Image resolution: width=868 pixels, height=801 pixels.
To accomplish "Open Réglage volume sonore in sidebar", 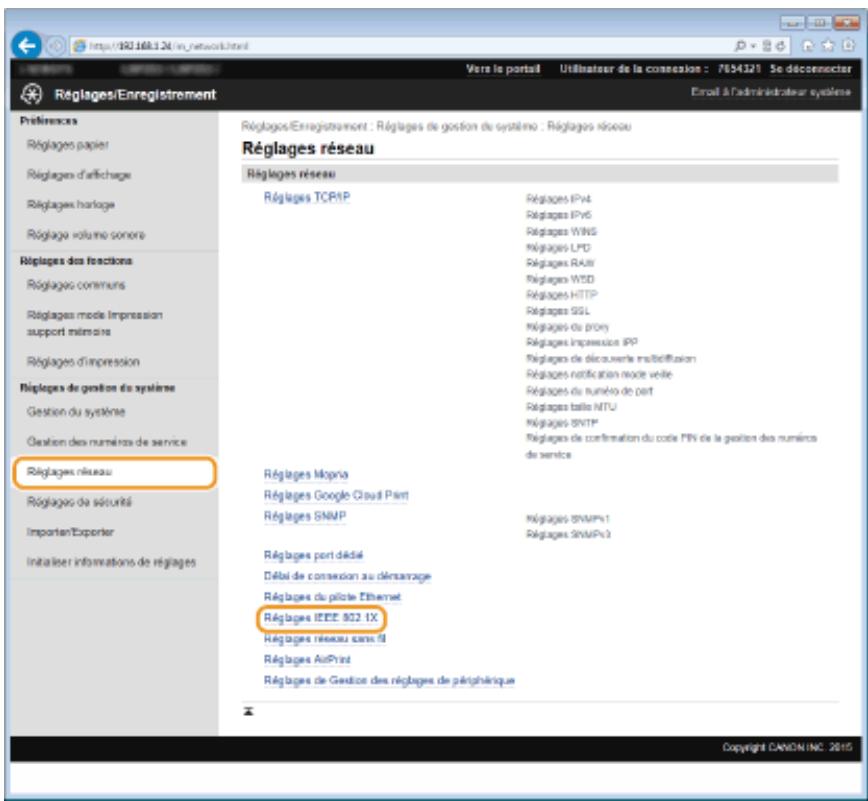I will point(86,235).
